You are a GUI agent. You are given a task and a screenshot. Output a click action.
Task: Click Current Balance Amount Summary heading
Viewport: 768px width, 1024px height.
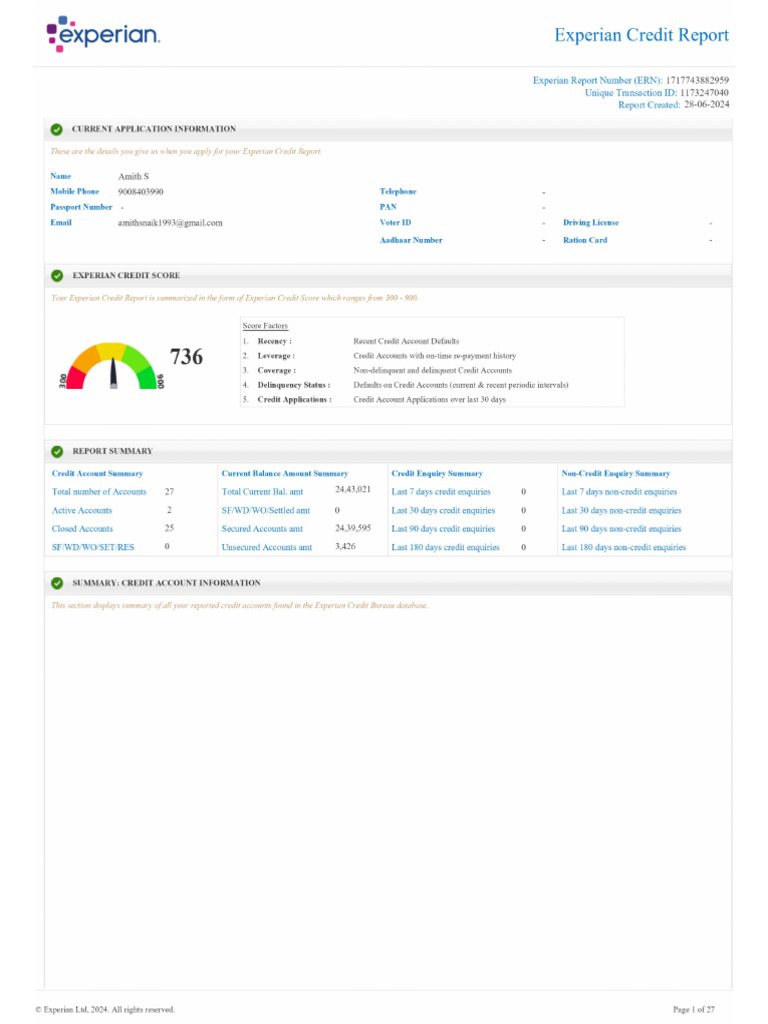[285, 473]
